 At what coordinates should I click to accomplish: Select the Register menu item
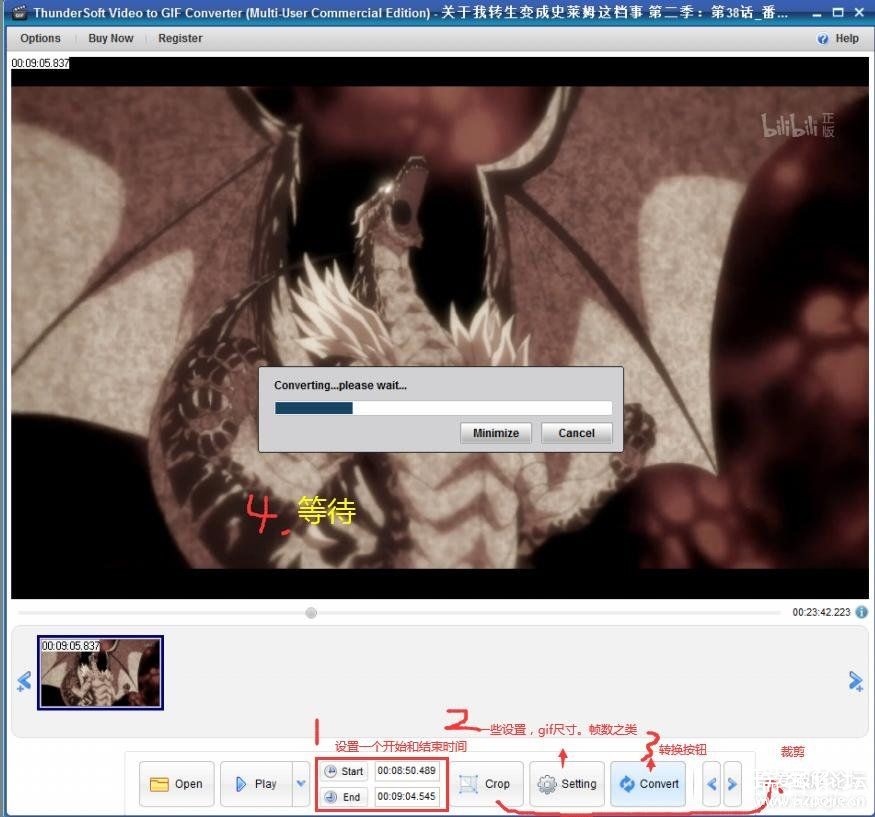click(180, 39)
